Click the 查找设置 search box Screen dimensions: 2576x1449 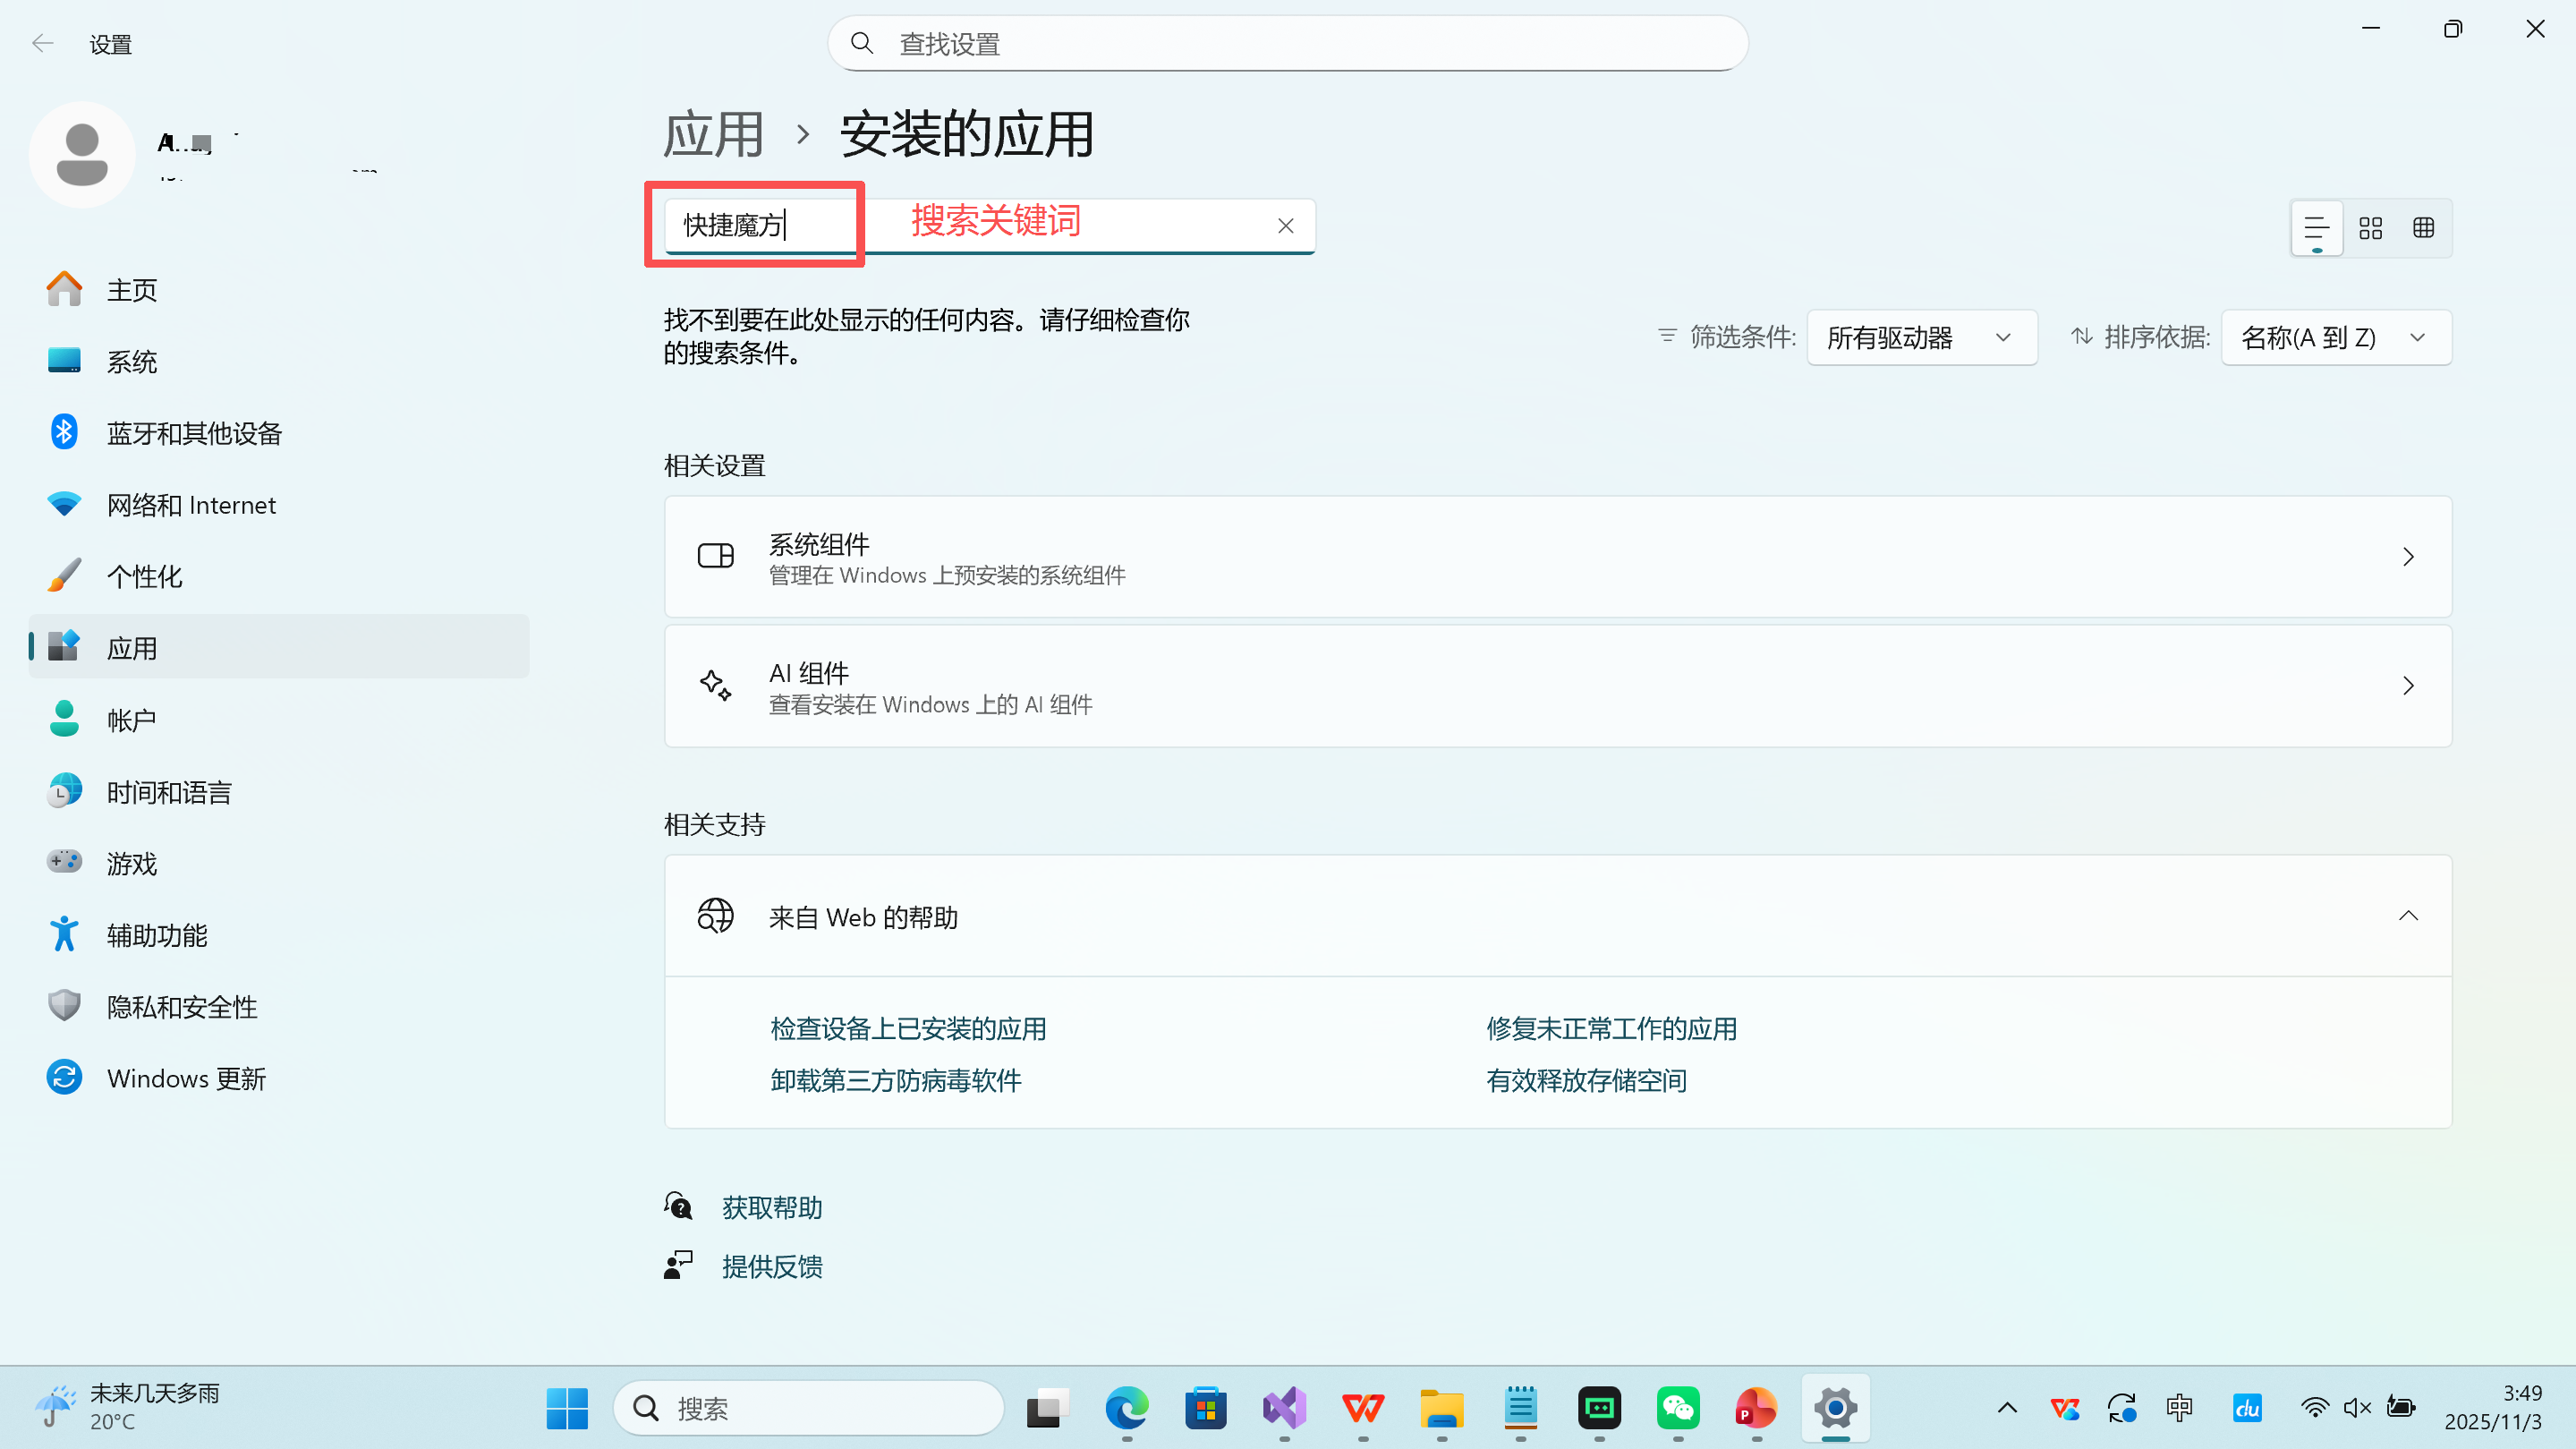[1287, 42]
